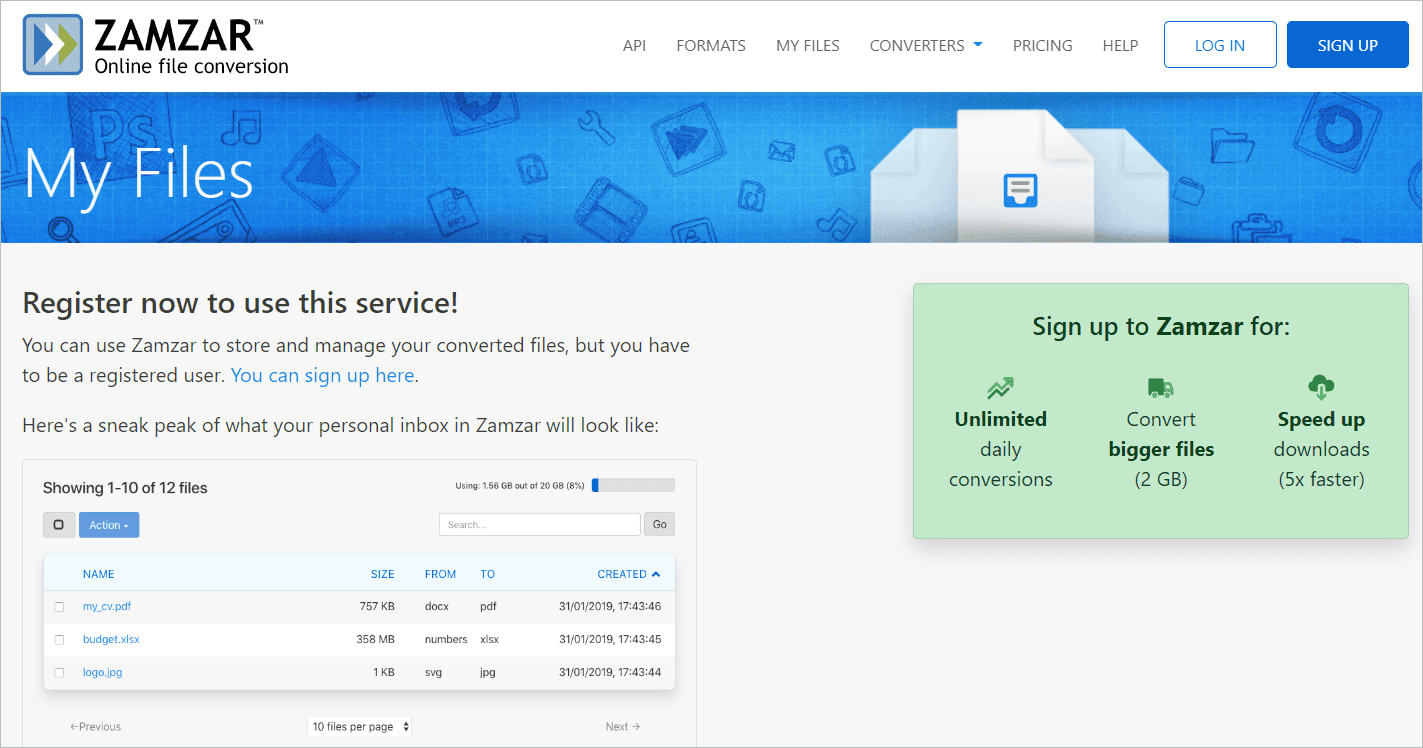Open the API page
The width and height of the screenshot is (1423, 748).
coord(634,46)
